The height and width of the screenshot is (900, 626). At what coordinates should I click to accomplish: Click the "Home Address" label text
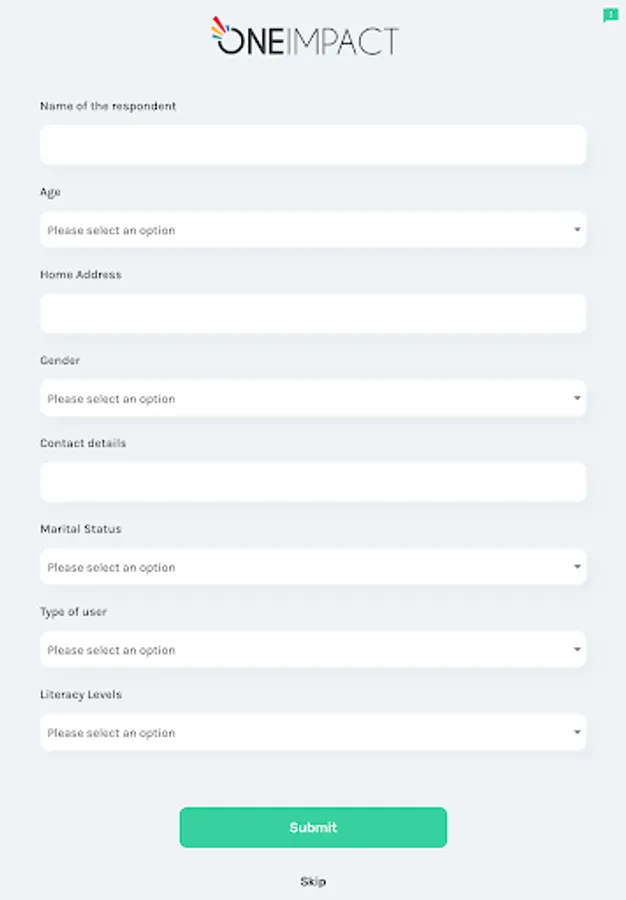pos(81,275)
